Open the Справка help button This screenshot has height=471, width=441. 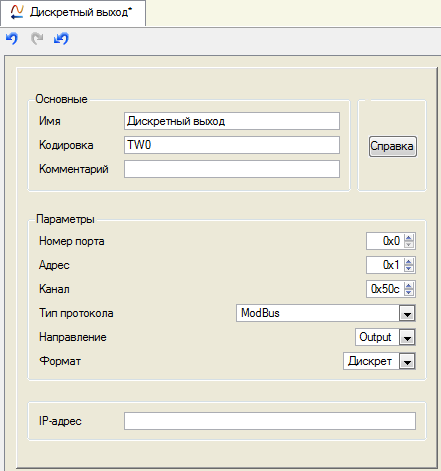pyautogui.click(x=393, y=146)
